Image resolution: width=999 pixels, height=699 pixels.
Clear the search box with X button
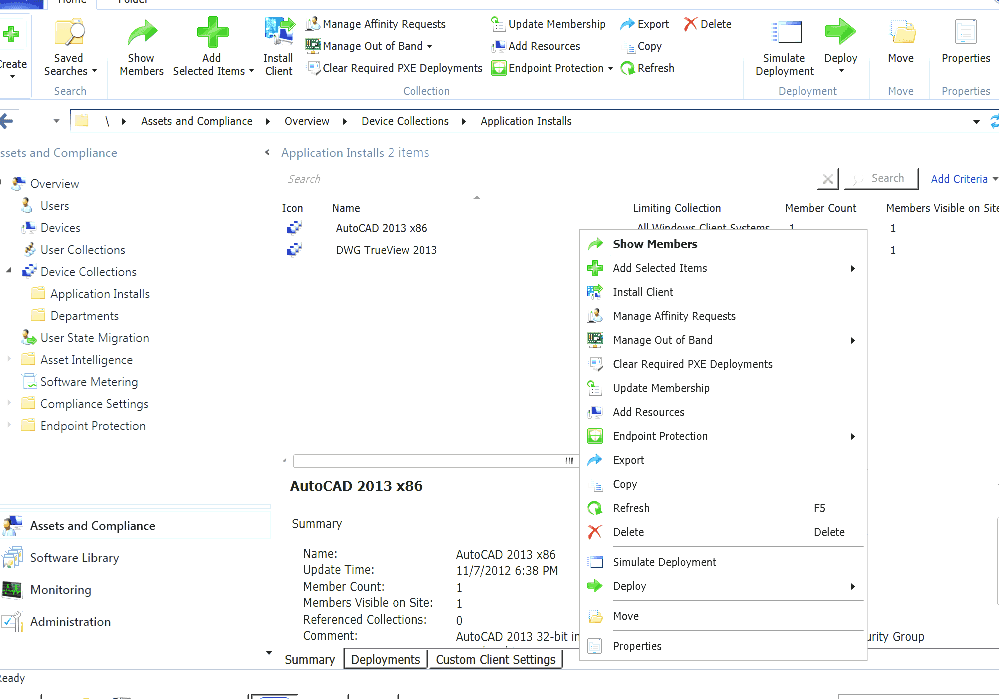[828, 179]
